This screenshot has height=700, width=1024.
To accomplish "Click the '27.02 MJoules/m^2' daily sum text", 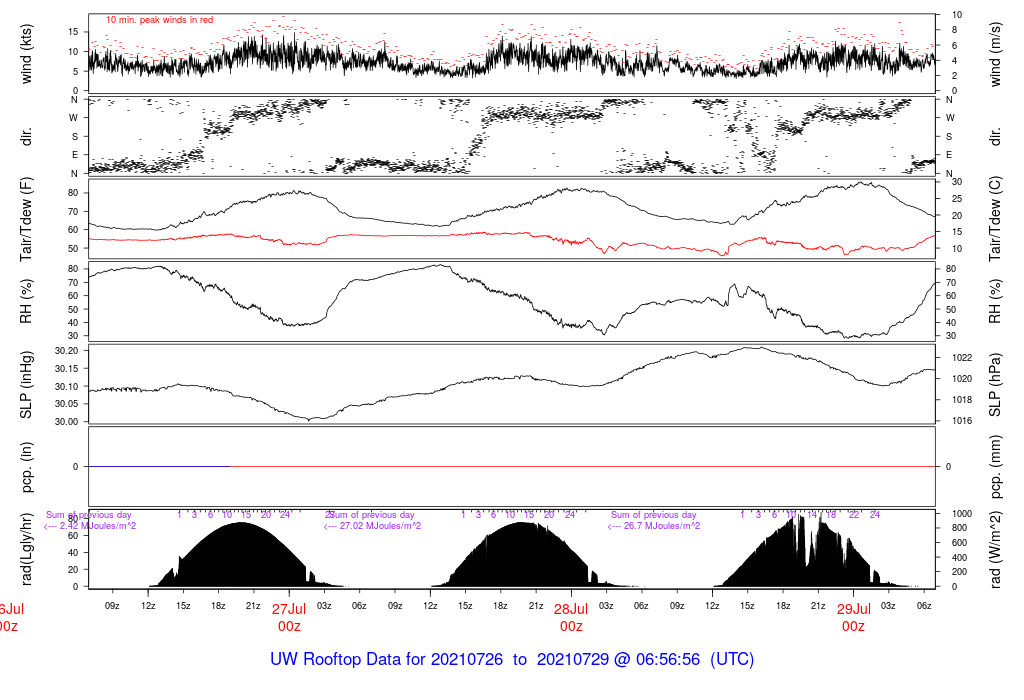I will pos(372,526).
